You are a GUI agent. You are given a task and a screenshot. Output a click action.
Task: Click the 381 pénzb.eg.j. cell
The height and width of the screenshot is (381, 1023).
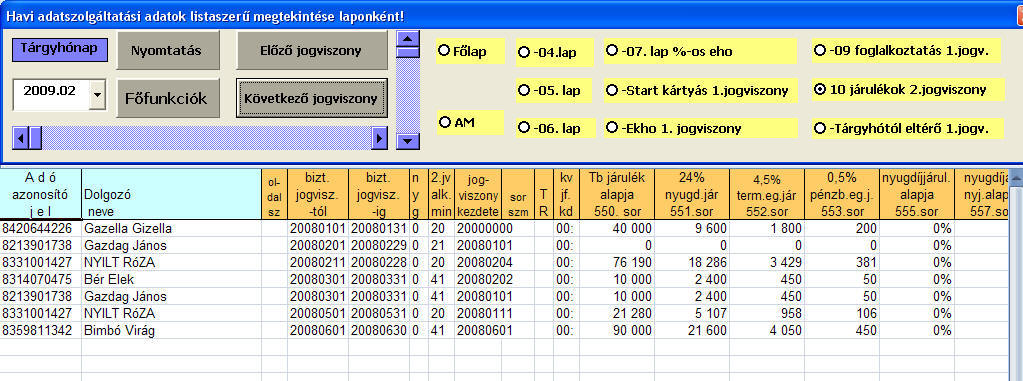tap(842, 262)
